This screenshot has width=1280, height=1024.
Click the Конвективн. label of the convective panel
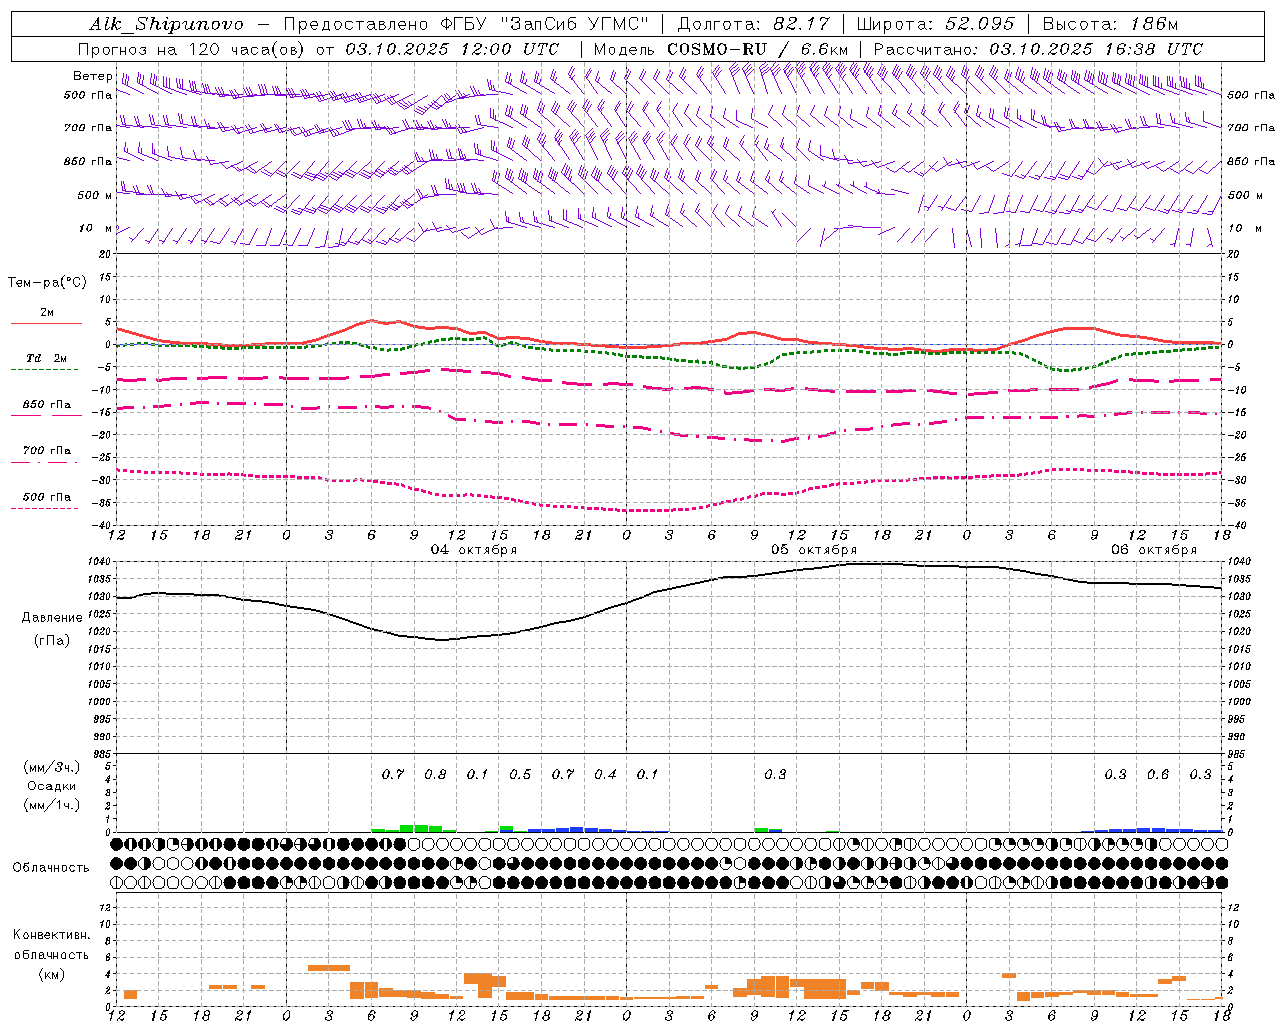(x=51, y=935)
